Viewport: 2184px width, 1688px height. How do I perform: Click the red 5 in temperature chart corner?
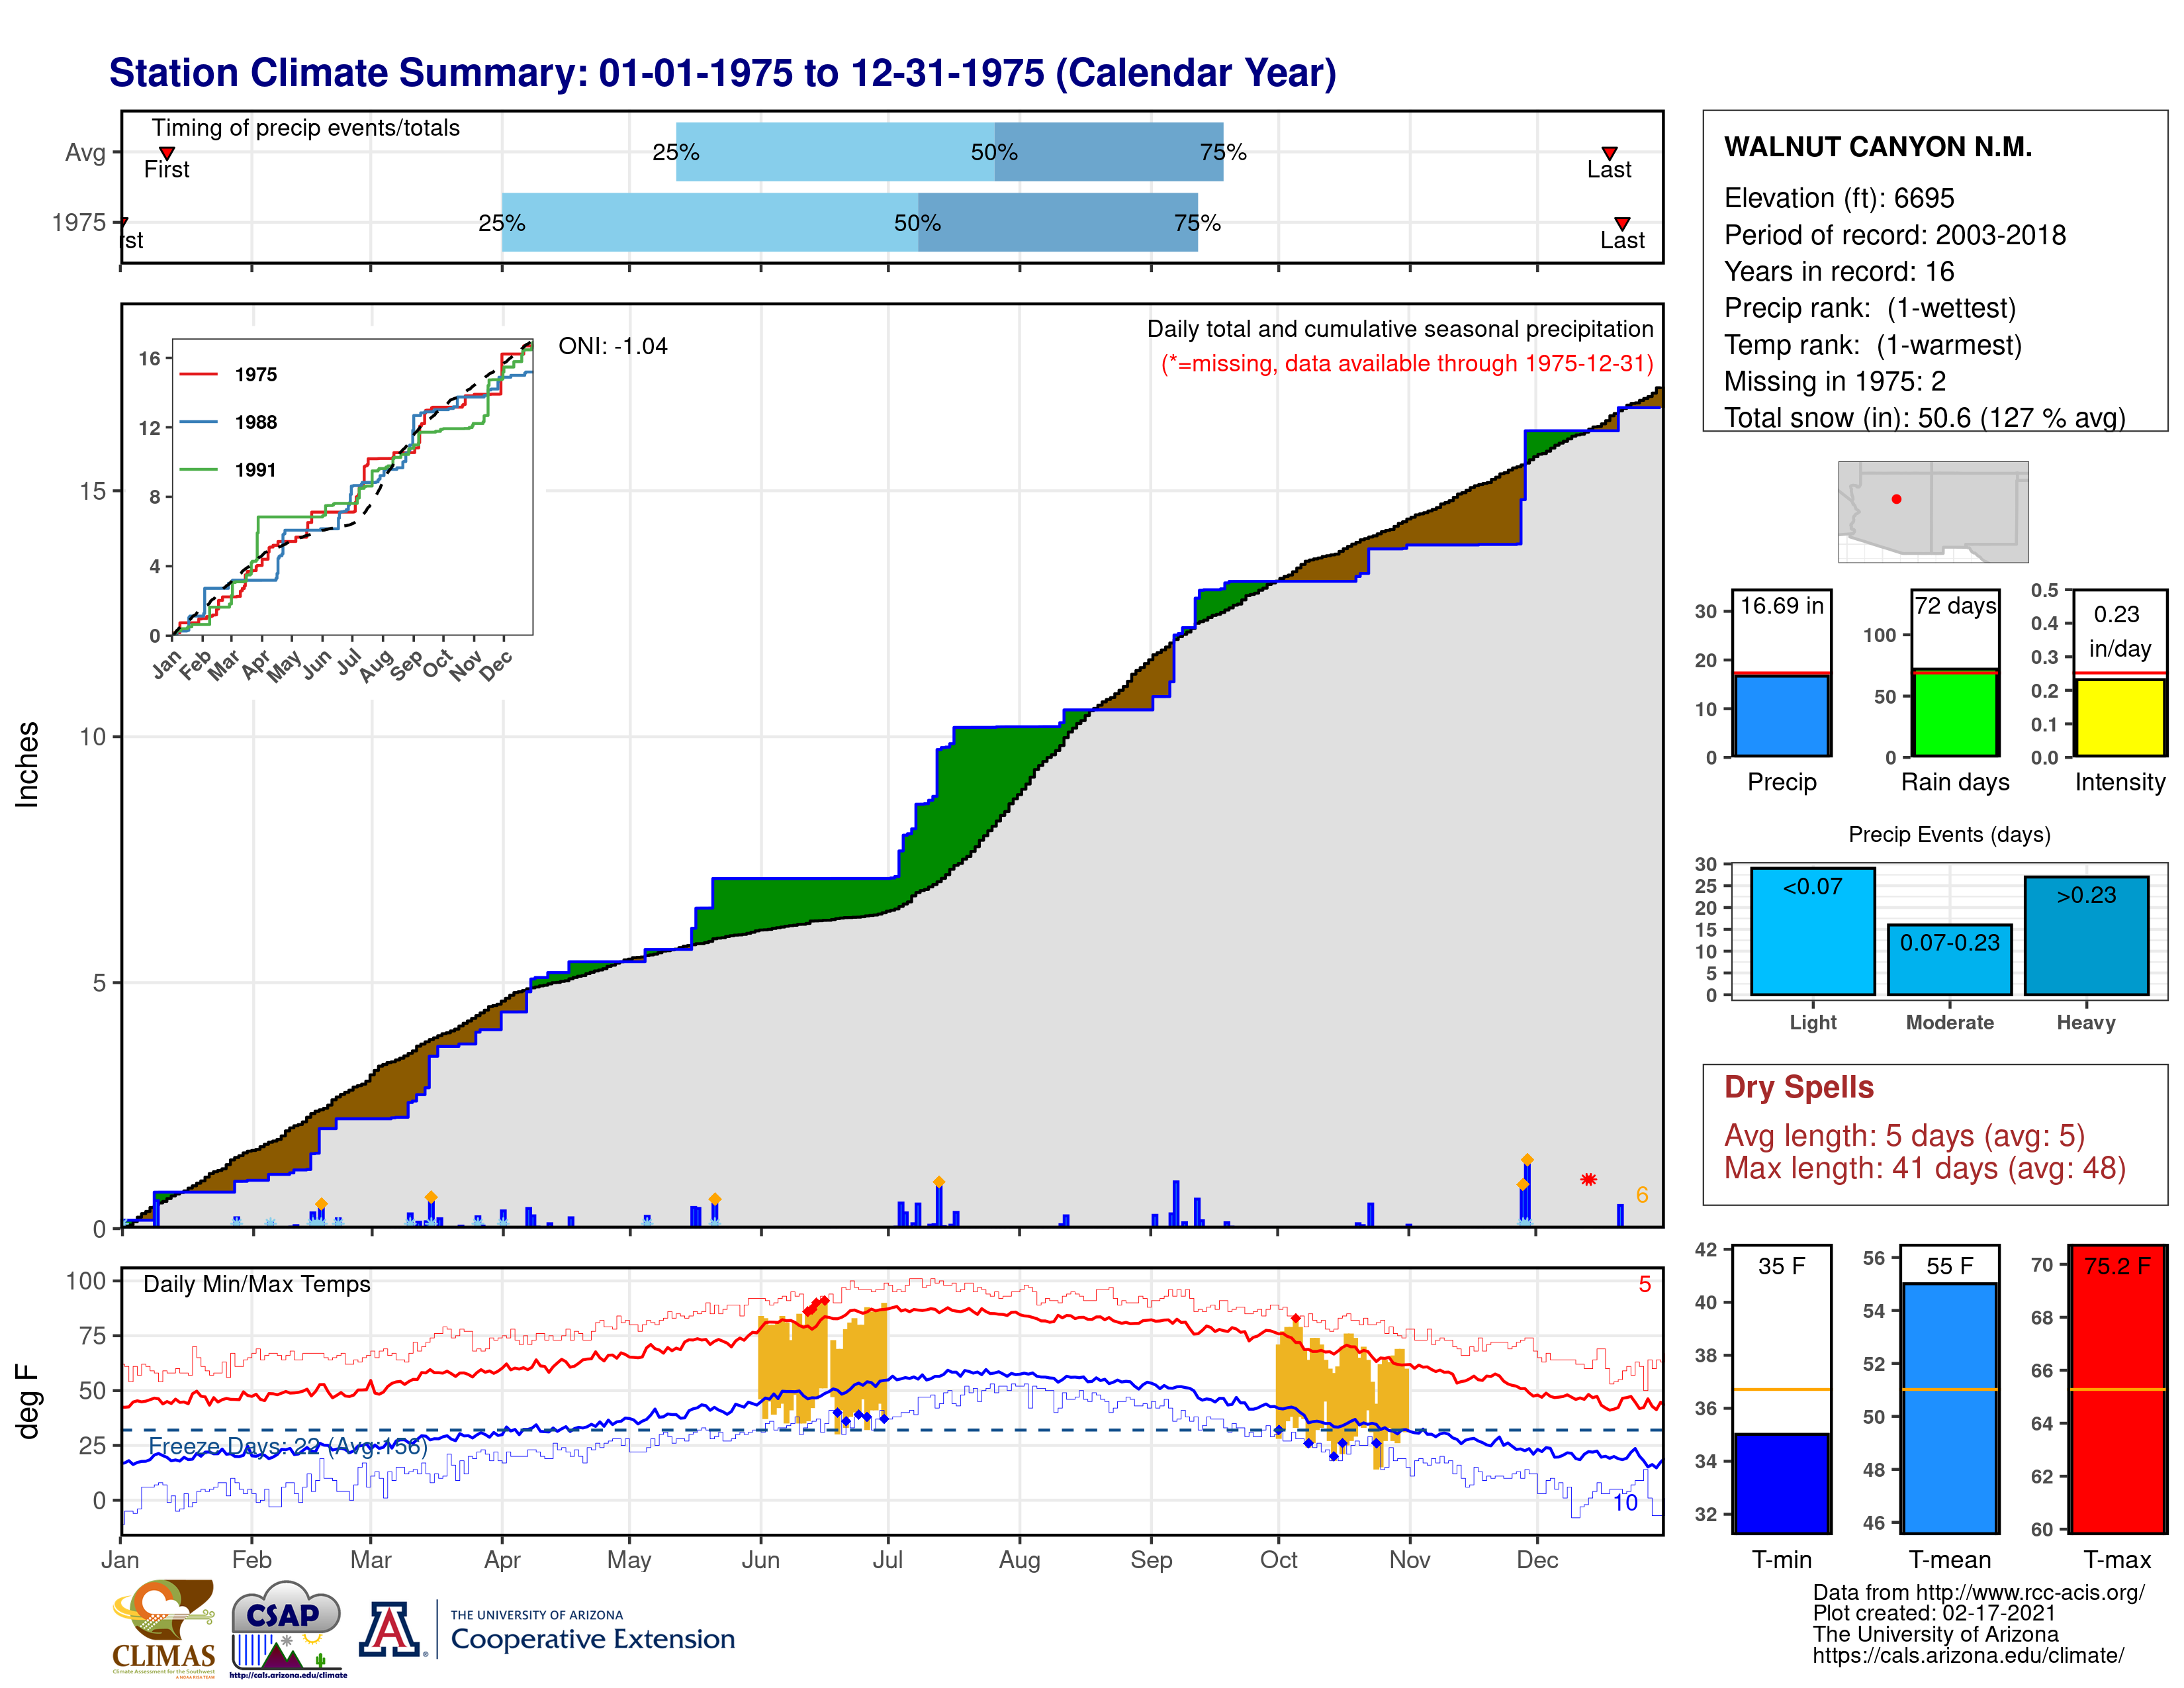point(1644,1284)
